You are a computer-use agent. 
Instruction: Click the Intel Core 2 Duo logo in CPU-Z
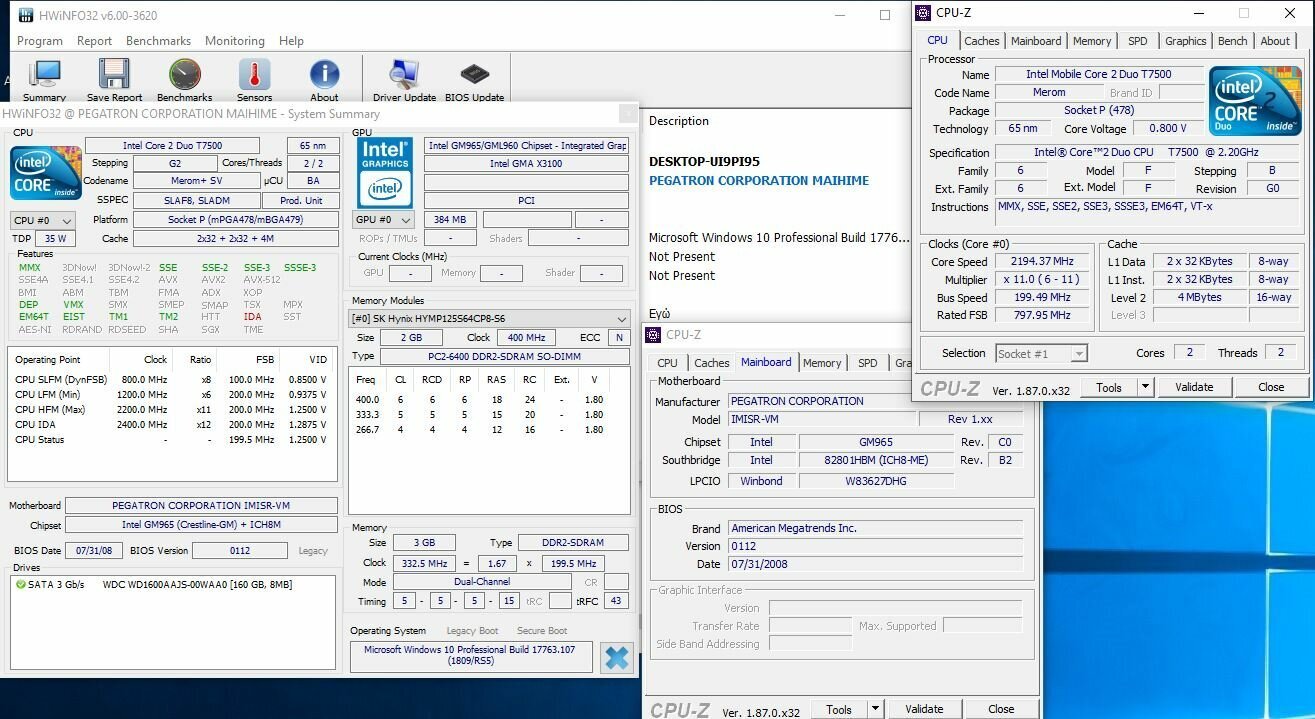(x=1255, y=101)
